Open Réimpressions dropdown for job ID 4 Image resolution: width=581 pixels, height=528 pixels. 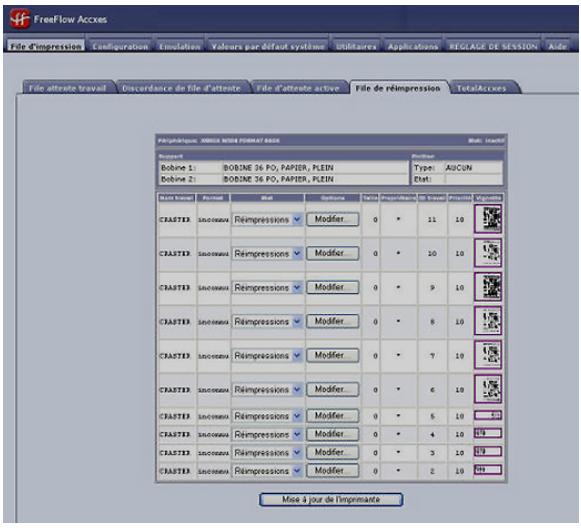(267, 434)
